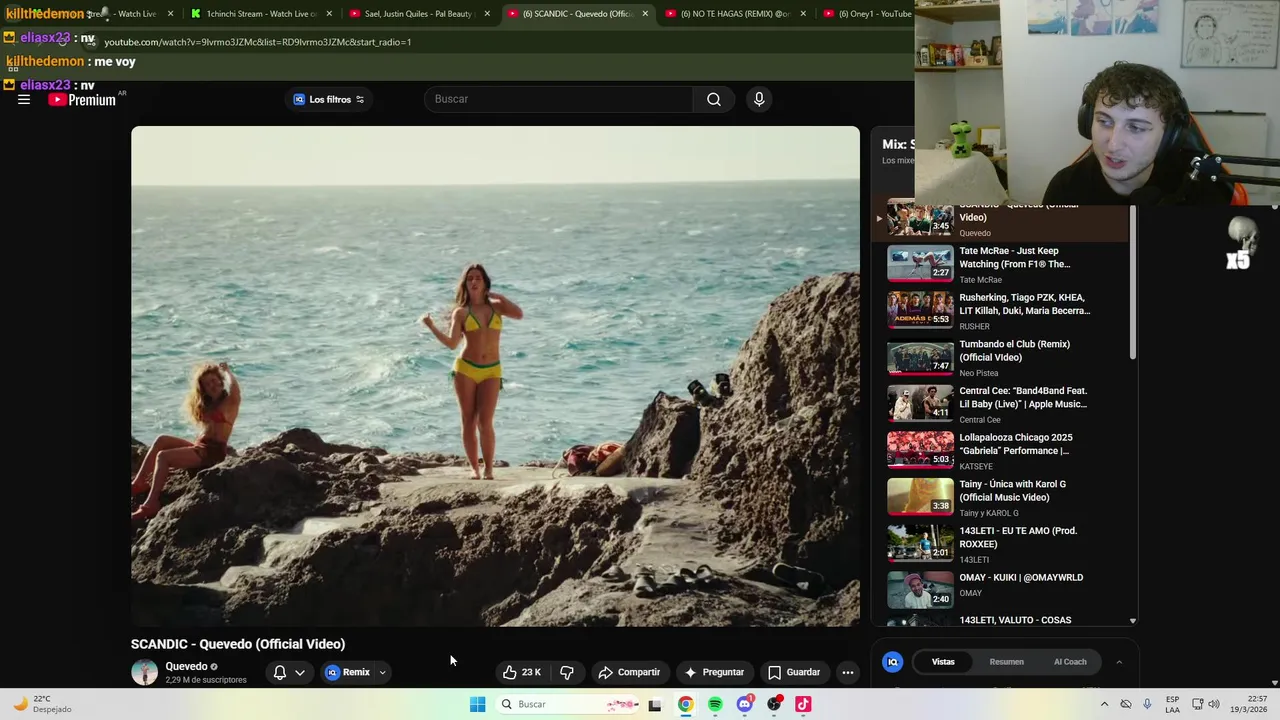Open the YouTube hamburger guide menu
The height and width of the screenshot is (720, 1280).
24,99
